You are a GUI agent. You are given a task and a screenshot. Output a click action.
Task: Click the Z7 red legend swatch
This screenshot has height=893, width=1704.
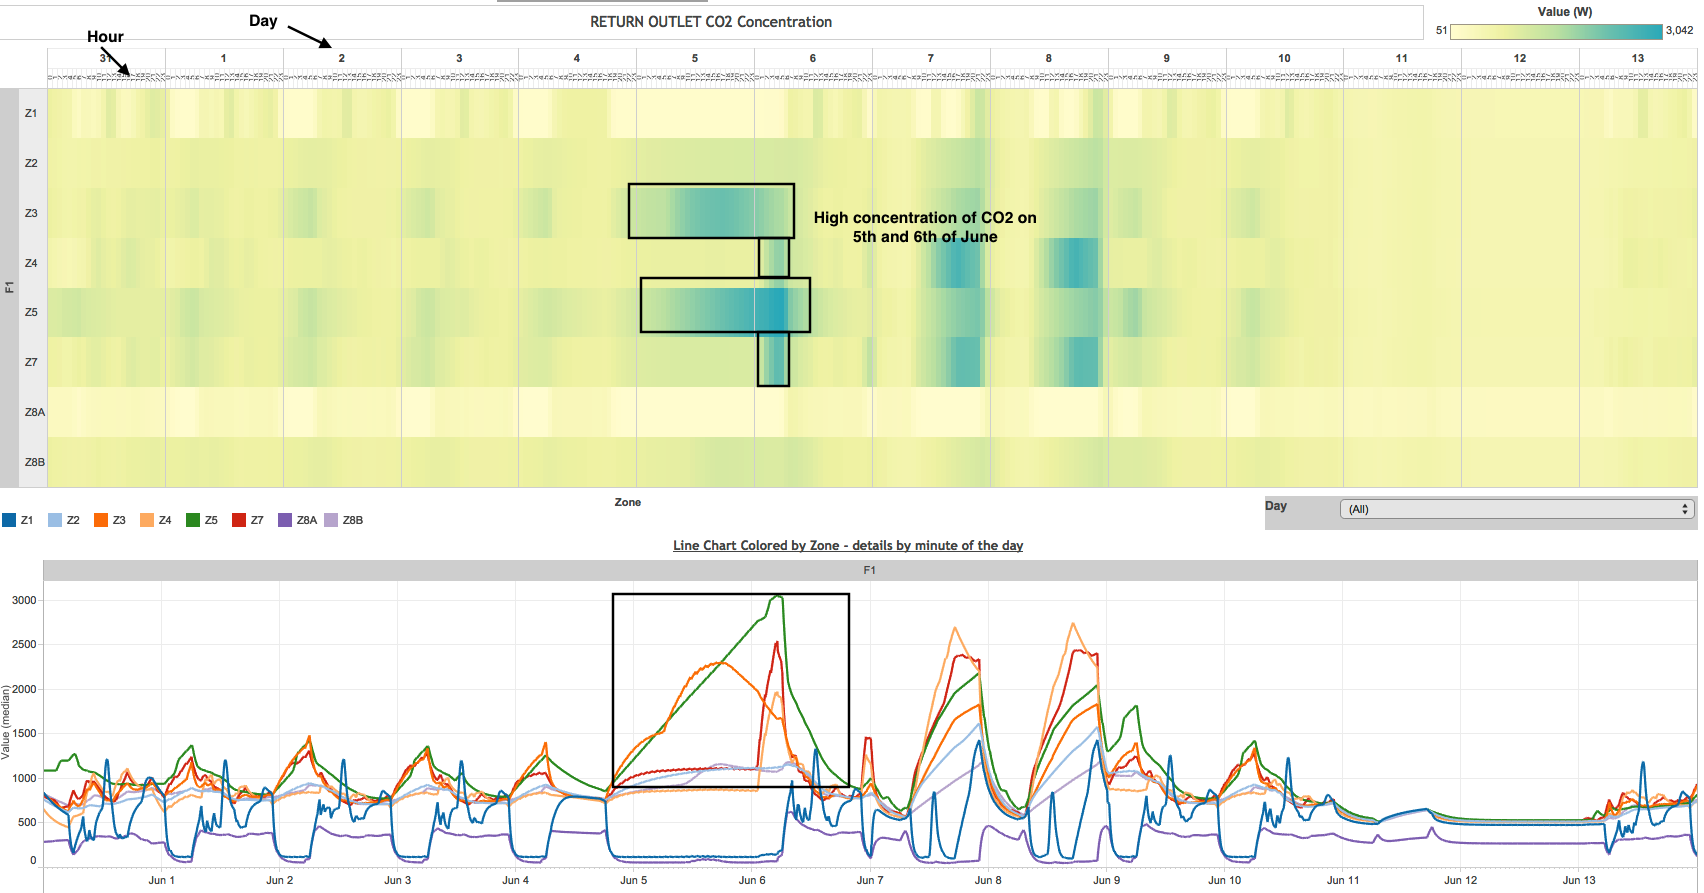239,520
